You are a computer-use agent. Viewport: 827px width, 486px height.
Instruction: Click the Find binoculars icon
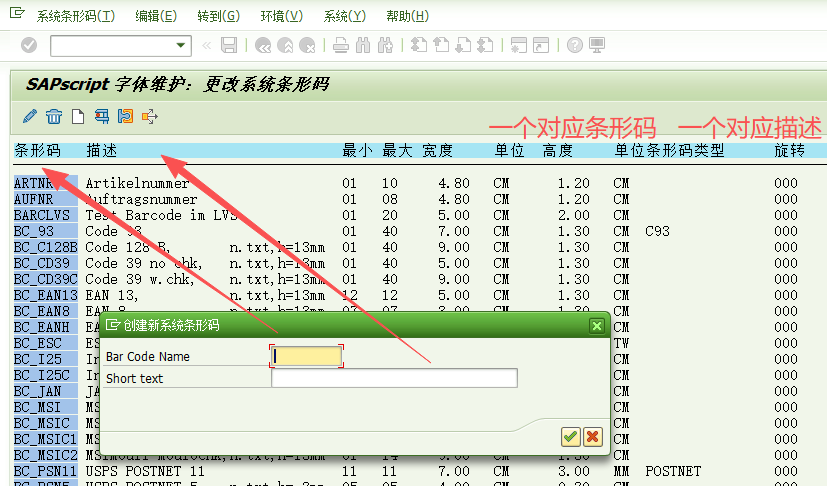pos(363,45)
